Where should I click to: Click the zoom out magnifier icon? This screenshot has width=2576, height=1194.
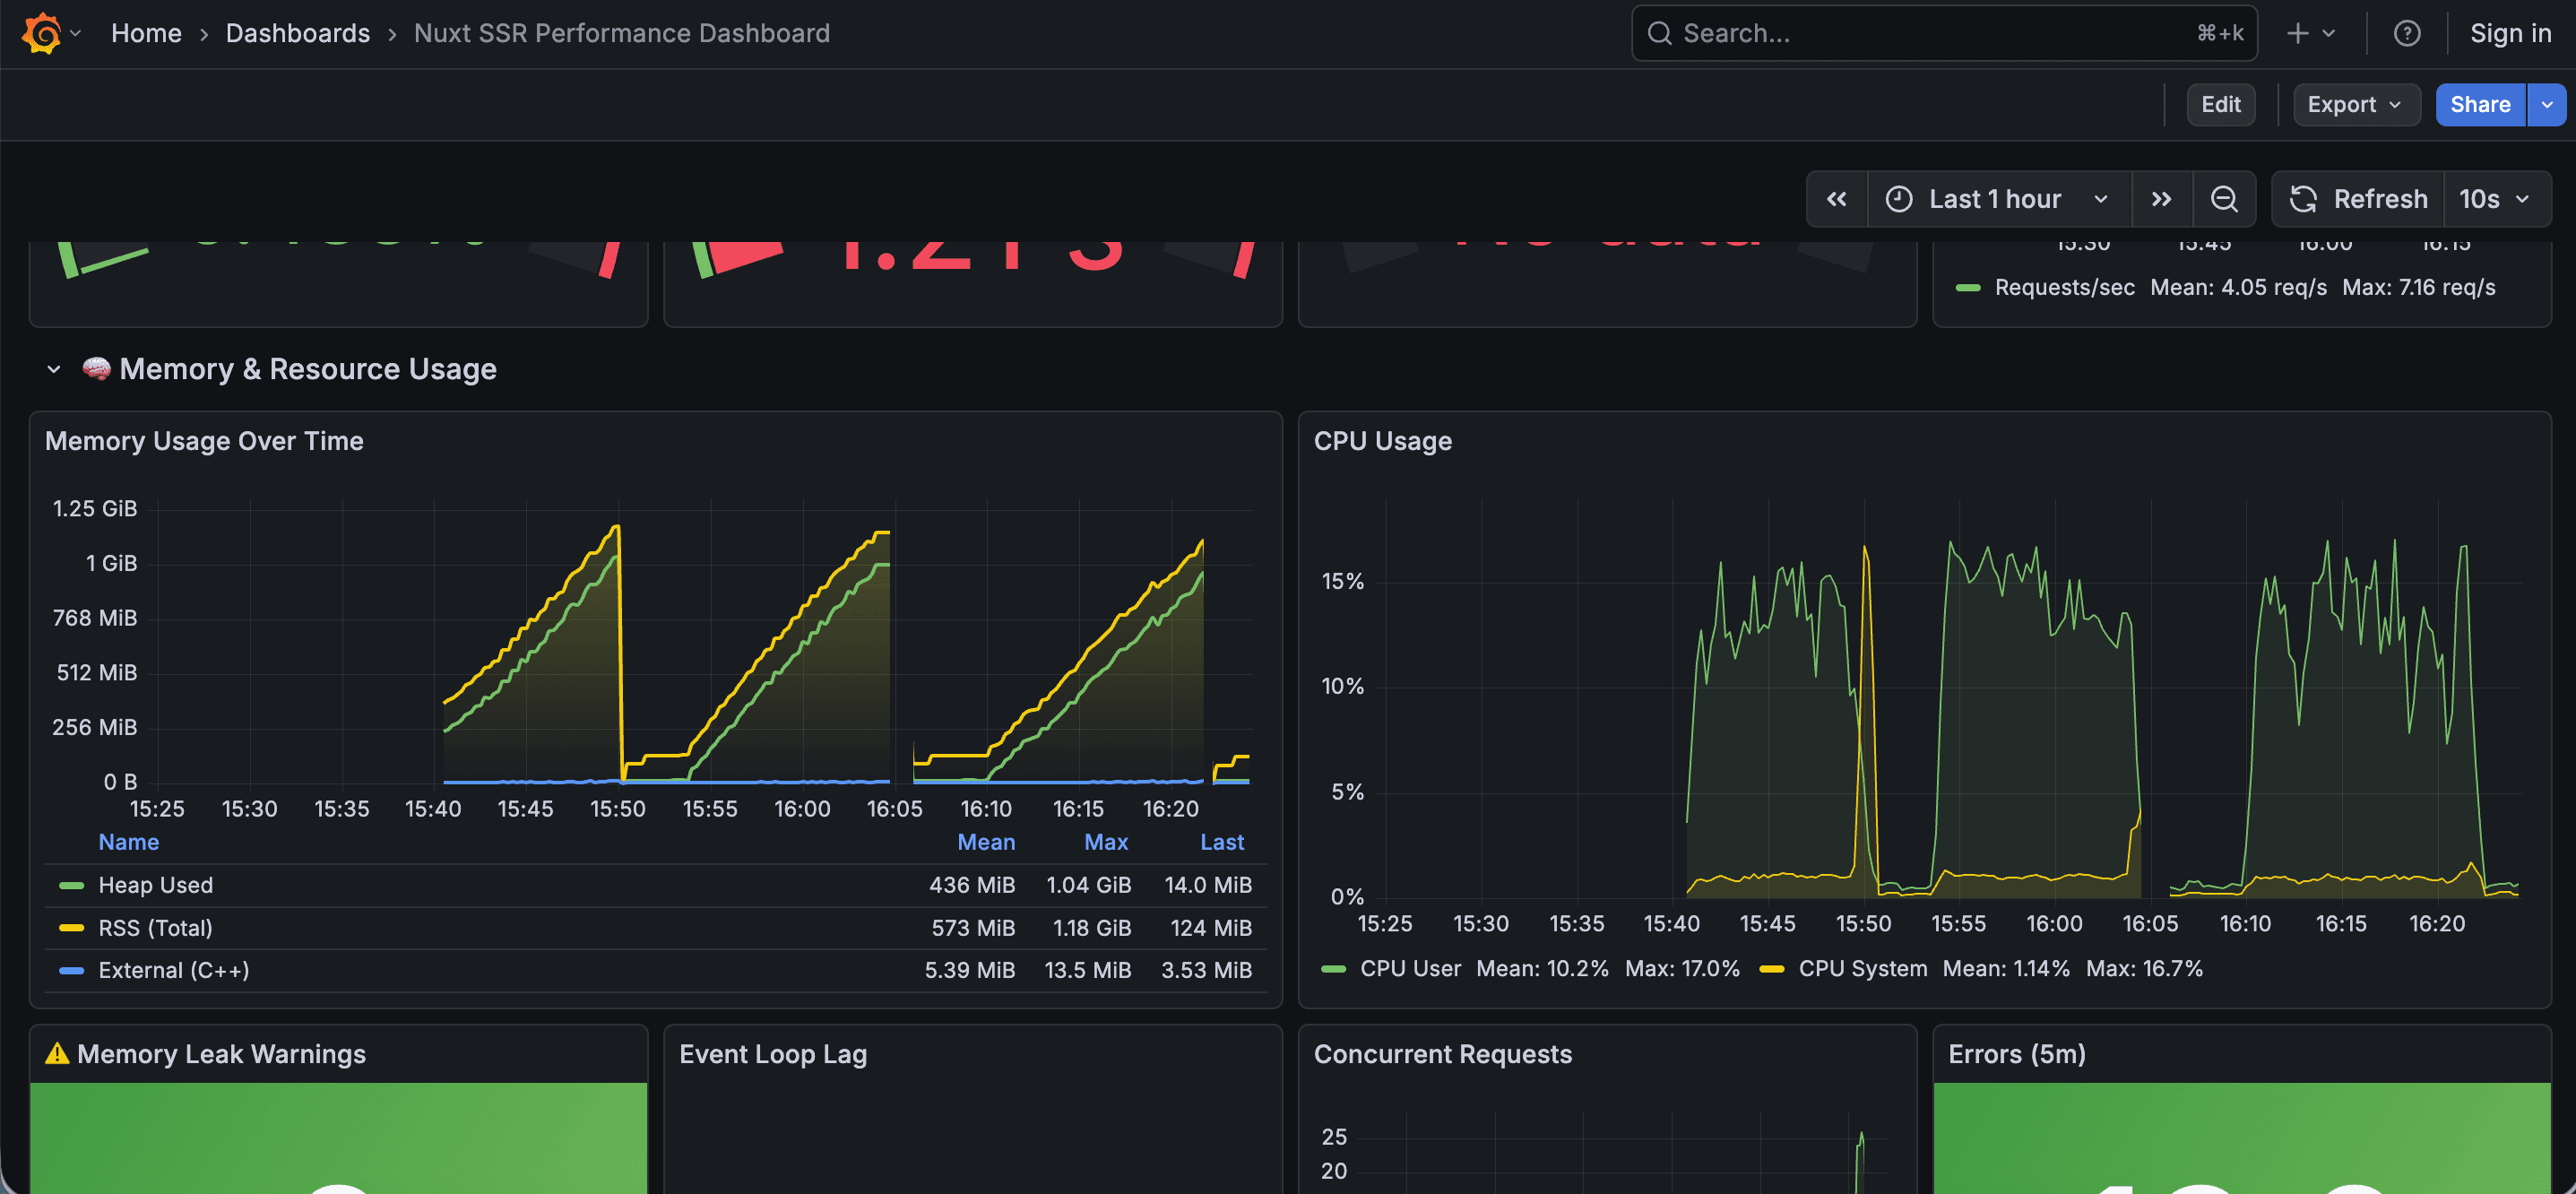[x=2224, y=198]
